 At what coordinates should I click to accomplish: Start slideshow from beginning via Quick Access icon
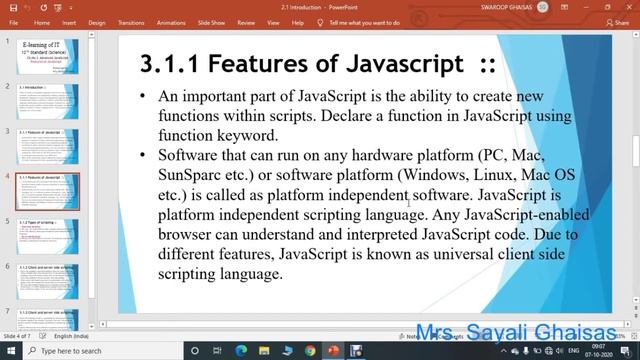click(x=58, y=8)
